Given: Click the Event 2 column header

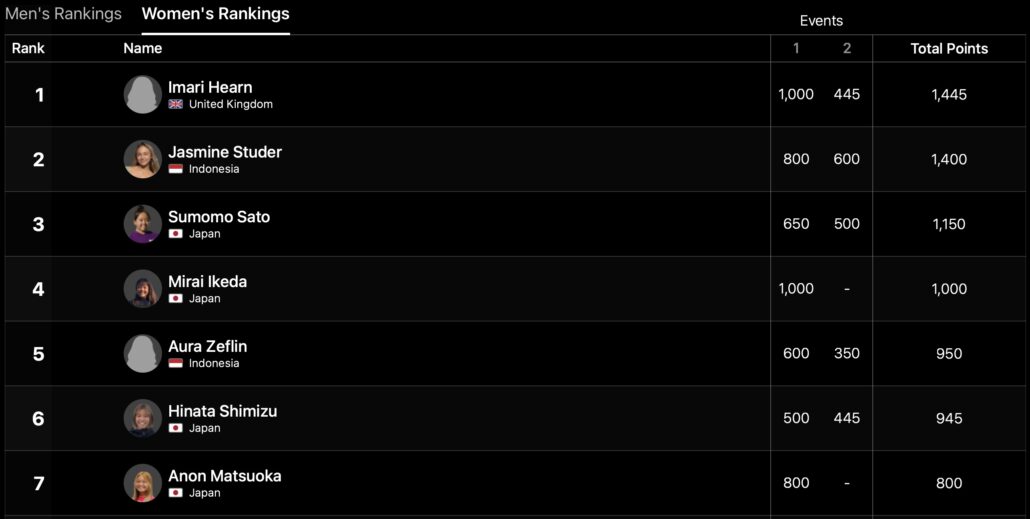Looking at the screenshot, I should (847, 48).
